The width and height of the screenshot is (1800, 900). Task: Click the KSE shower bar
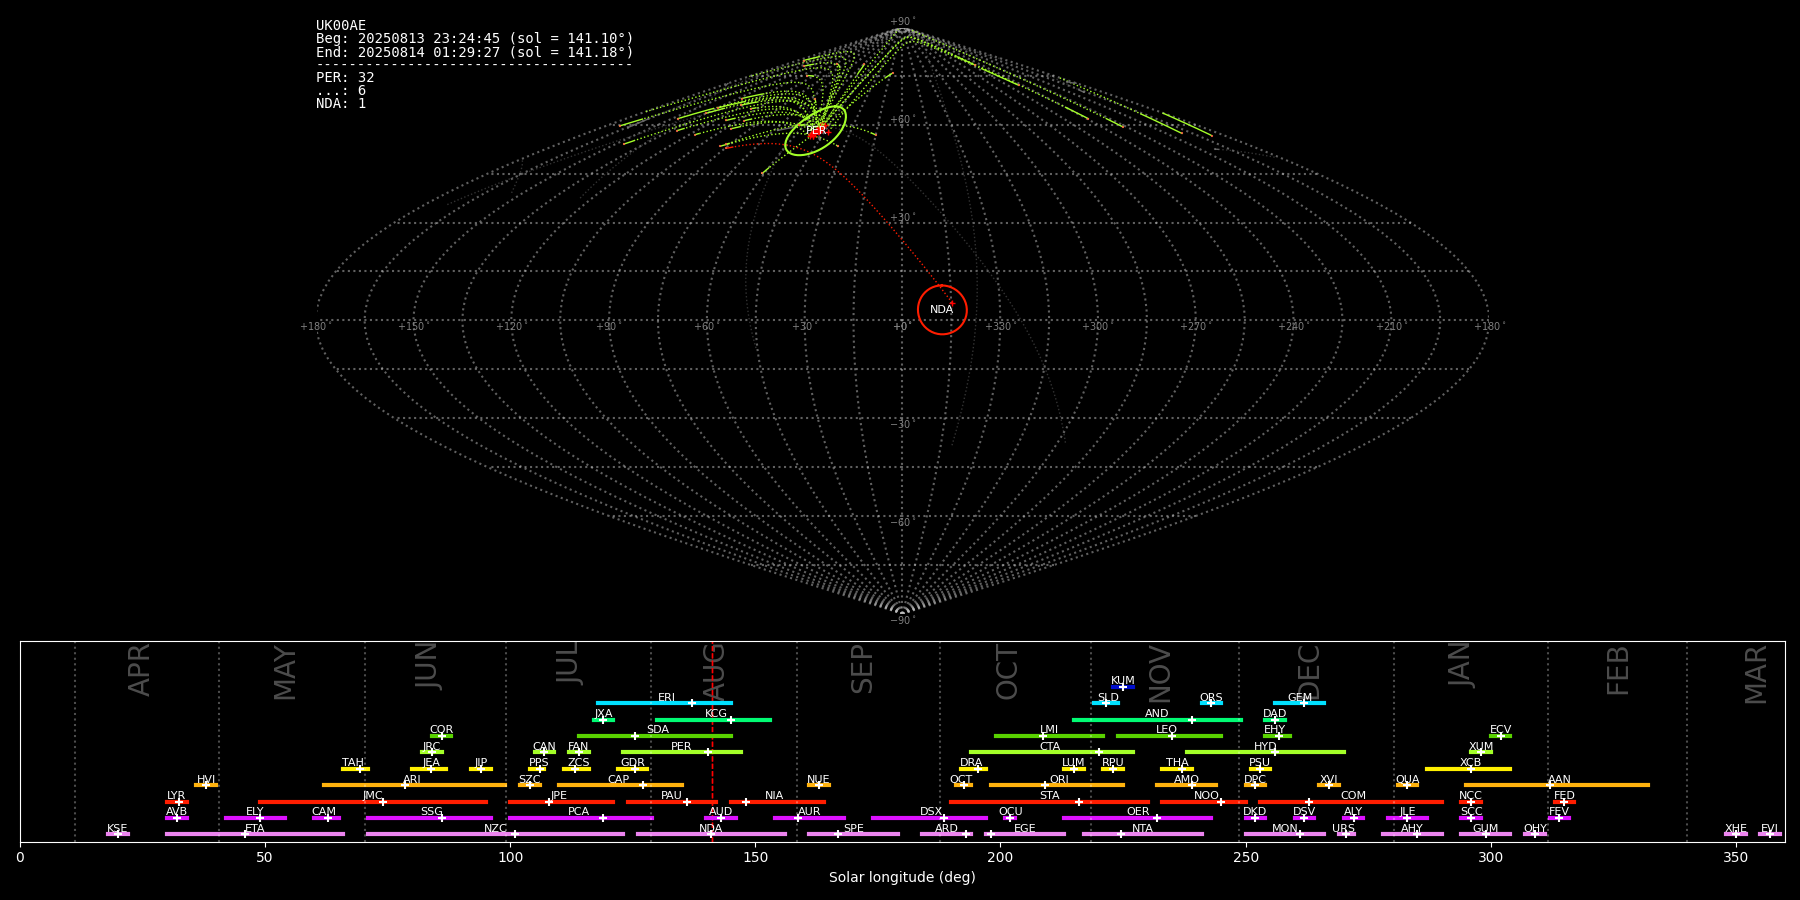click(x=118, y=834)
